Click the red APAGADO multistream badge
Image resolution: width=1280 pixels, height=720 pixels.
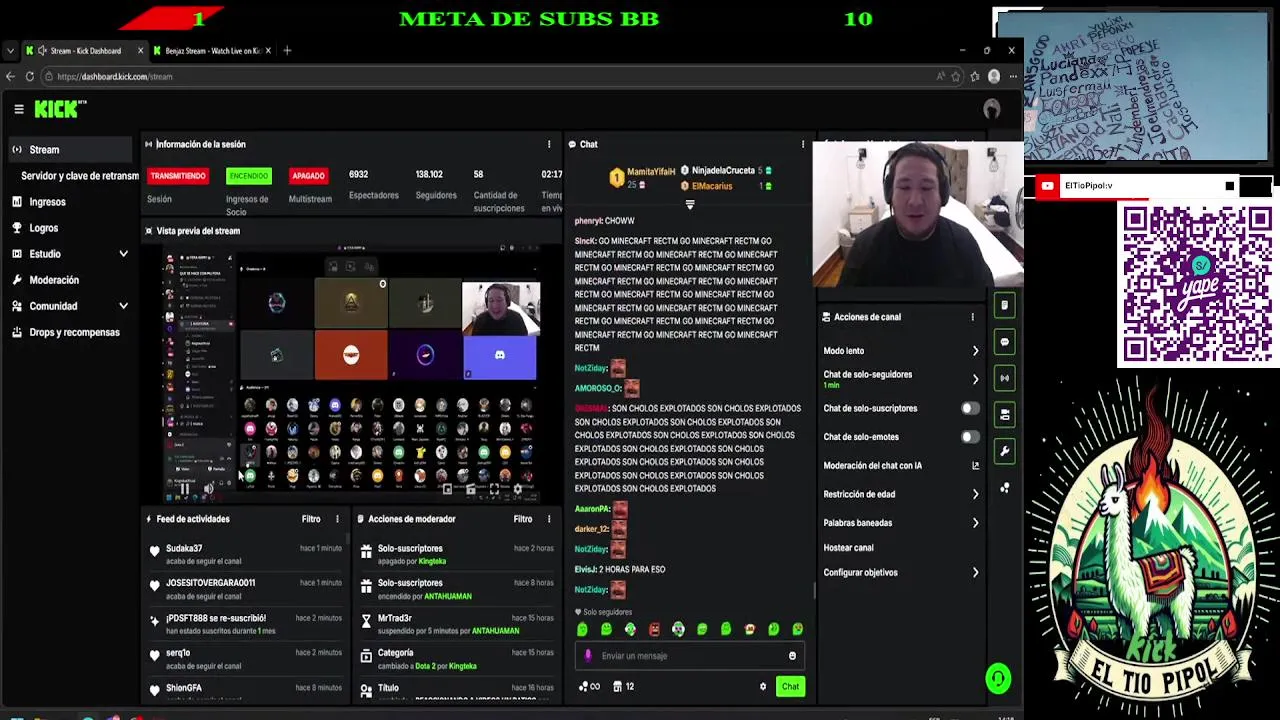tap(308, 176)
